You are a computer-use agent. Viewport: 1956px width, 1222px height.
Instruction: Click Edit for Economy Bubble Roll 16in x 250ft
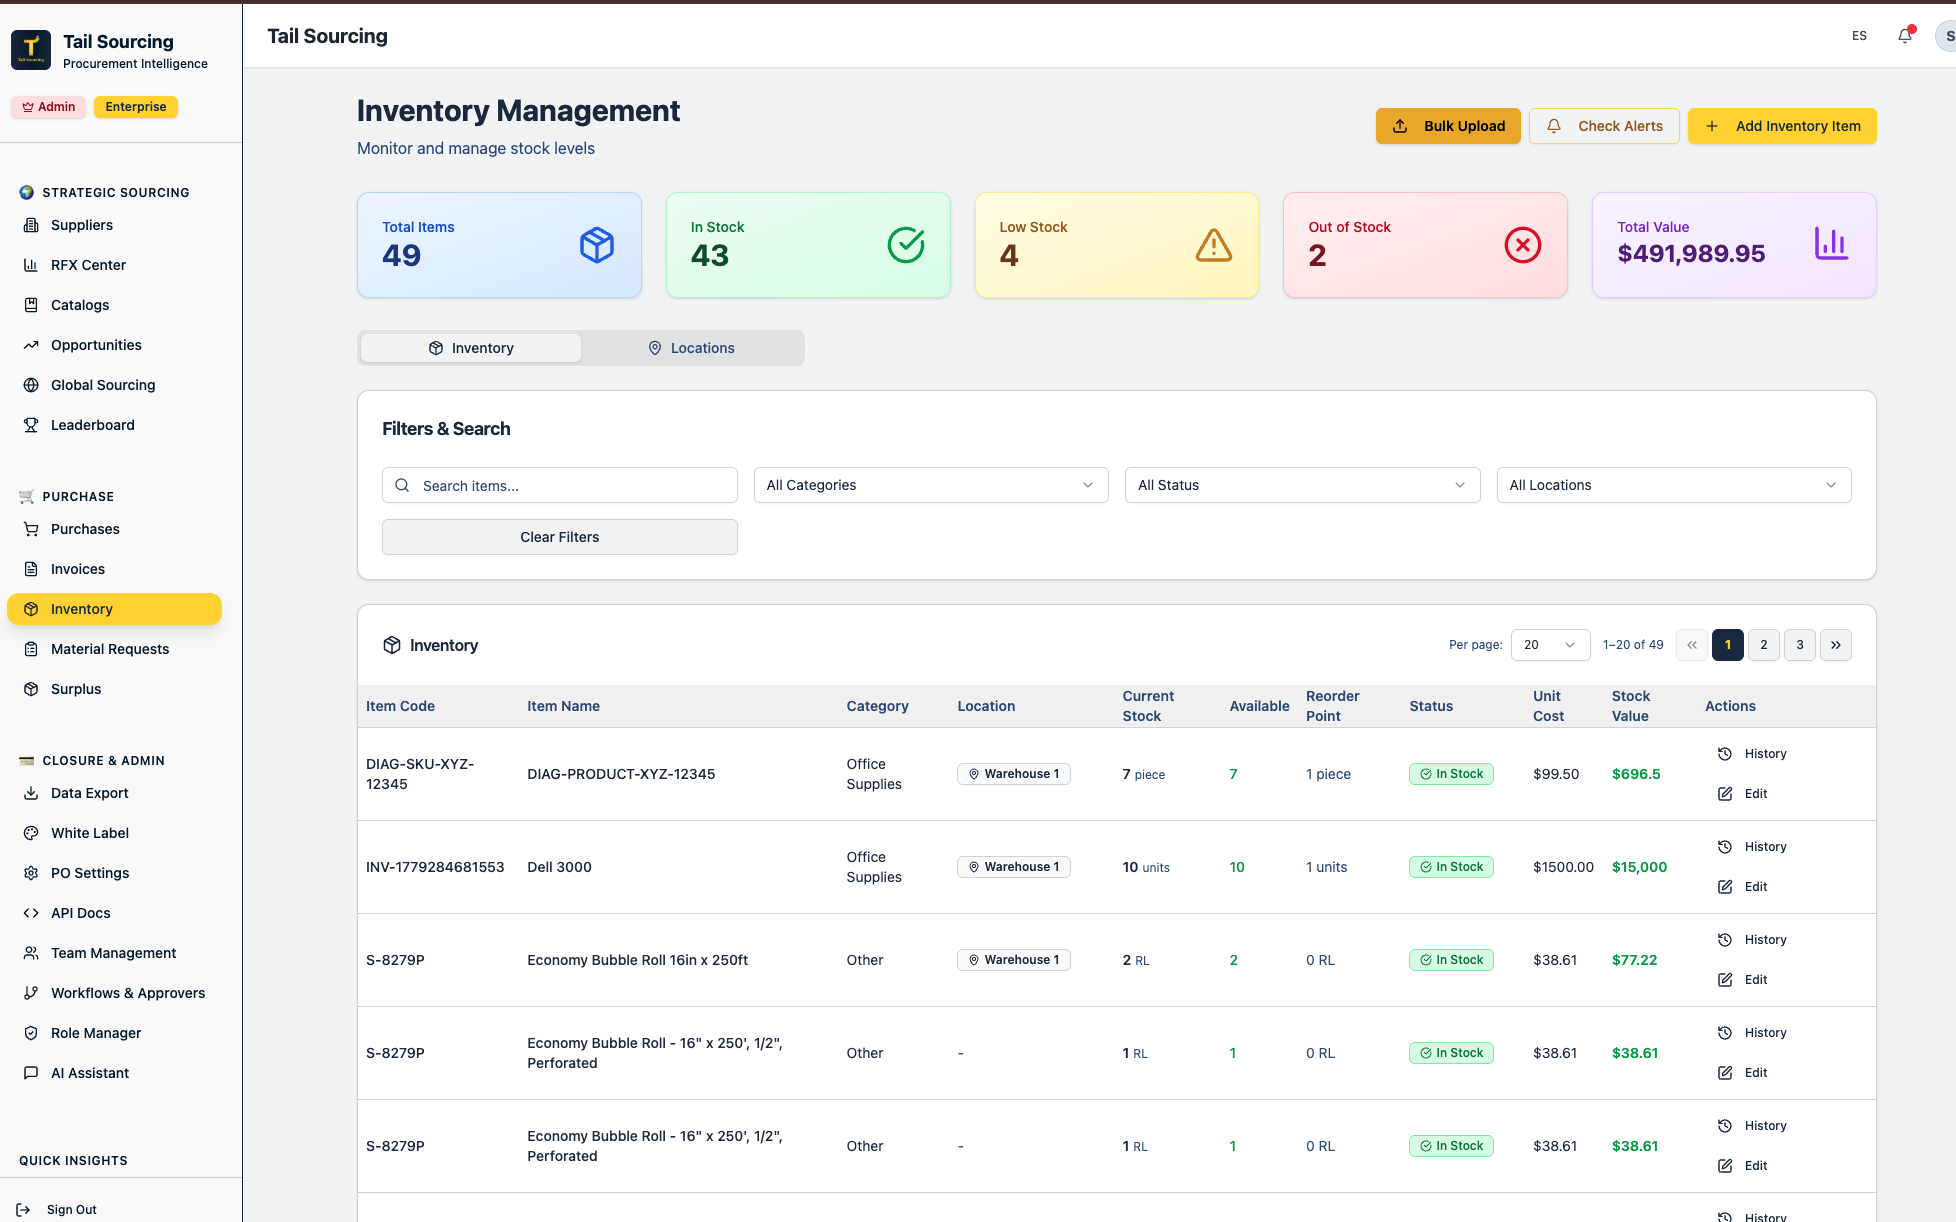coord(1743,980)
